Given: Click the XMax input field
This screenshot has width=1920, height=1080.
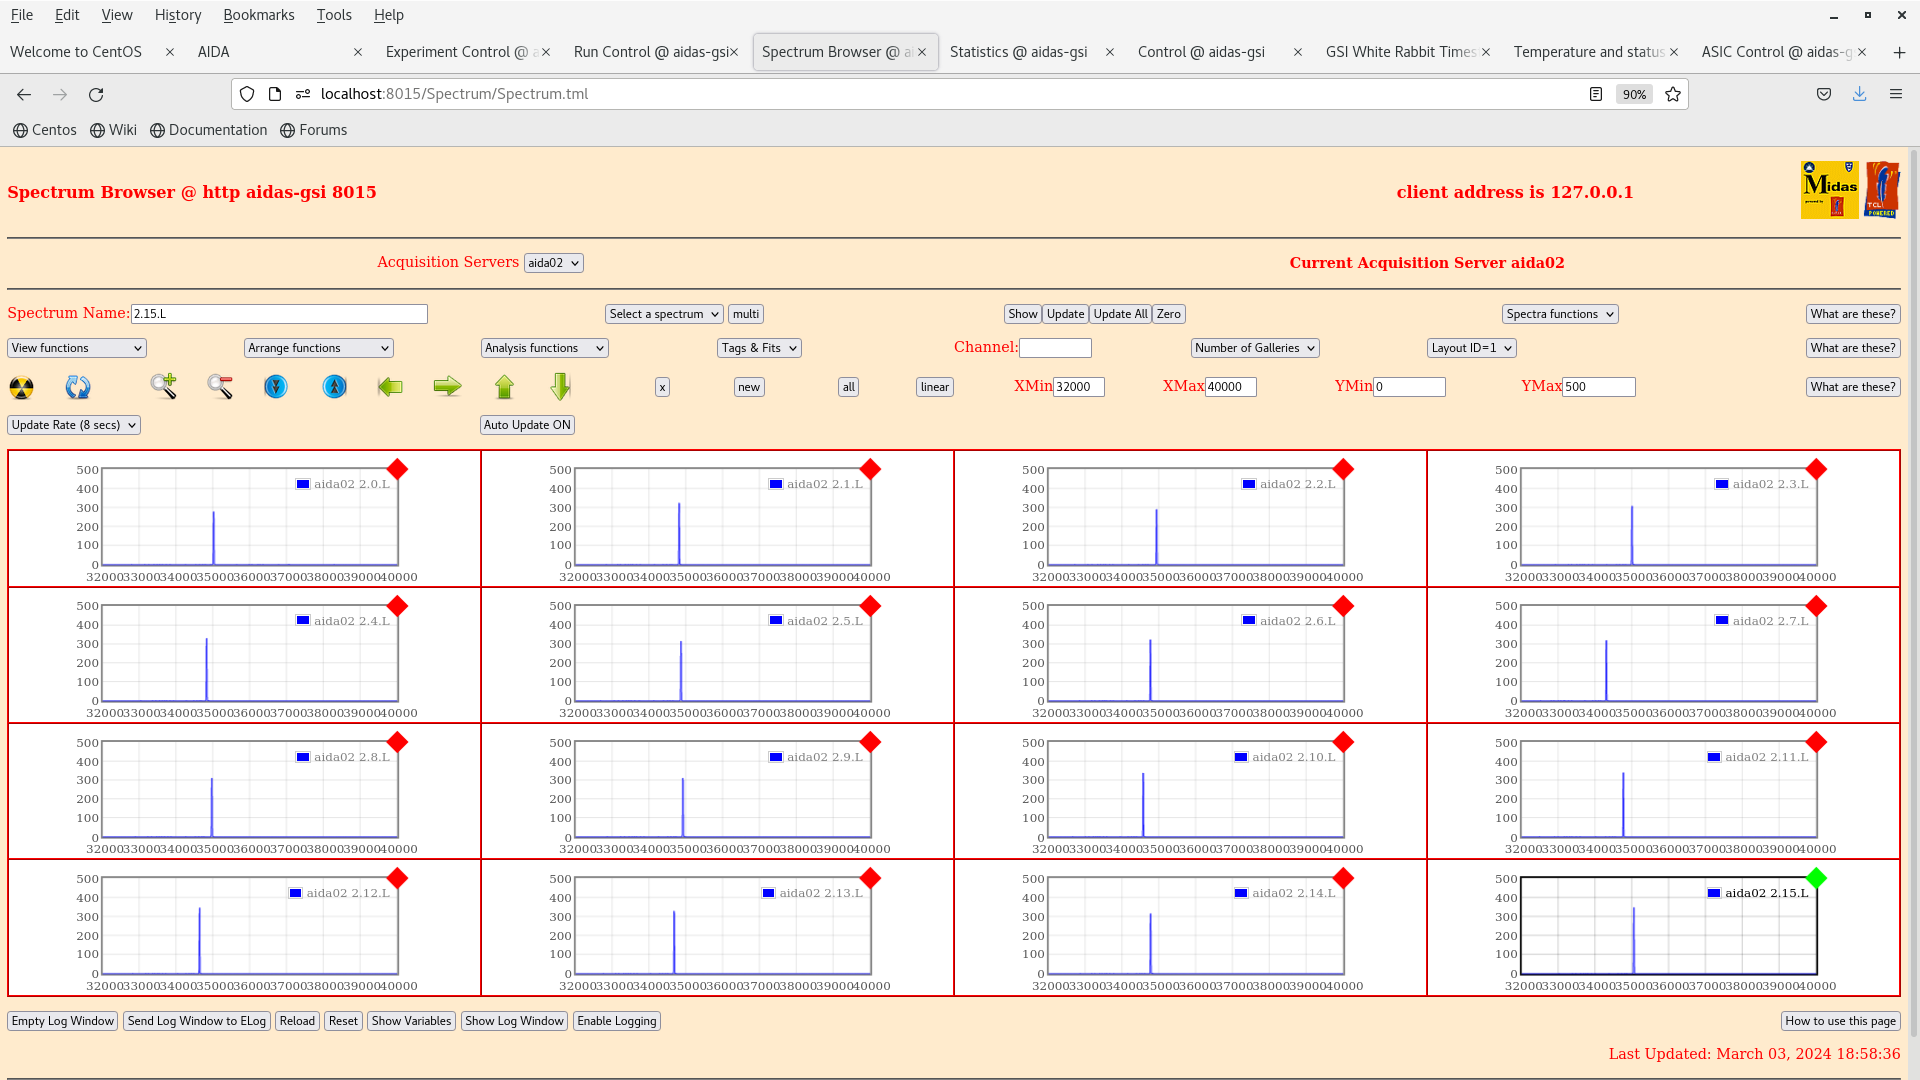Looking at the screenshot, I should coord(1230,387).
